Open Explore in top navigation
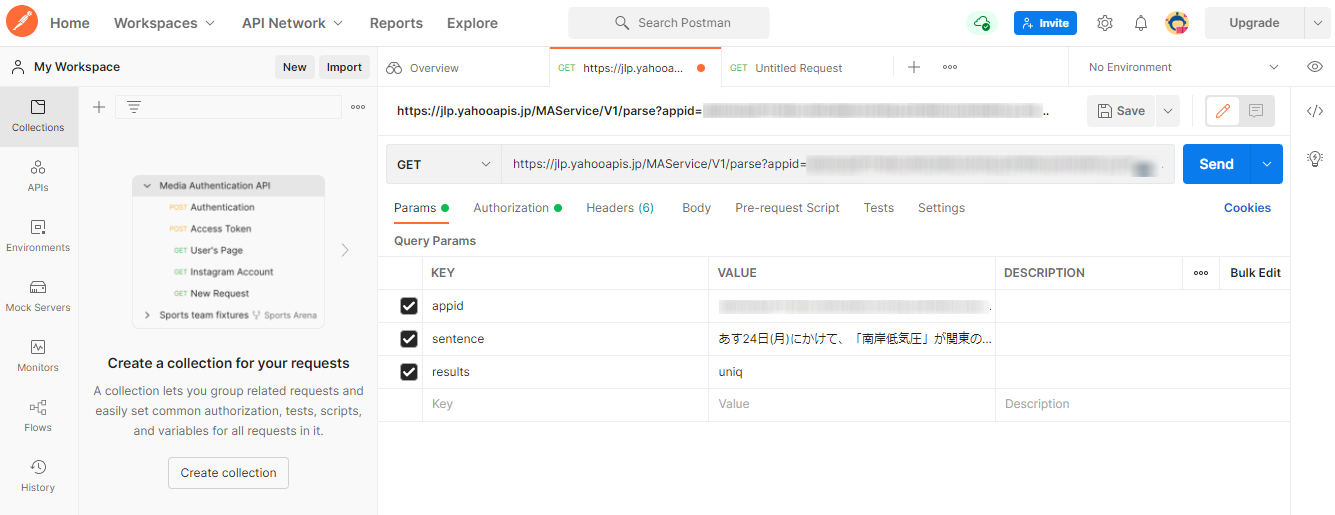This screenshot has height=515, width=1335. (x=472, y=23)
